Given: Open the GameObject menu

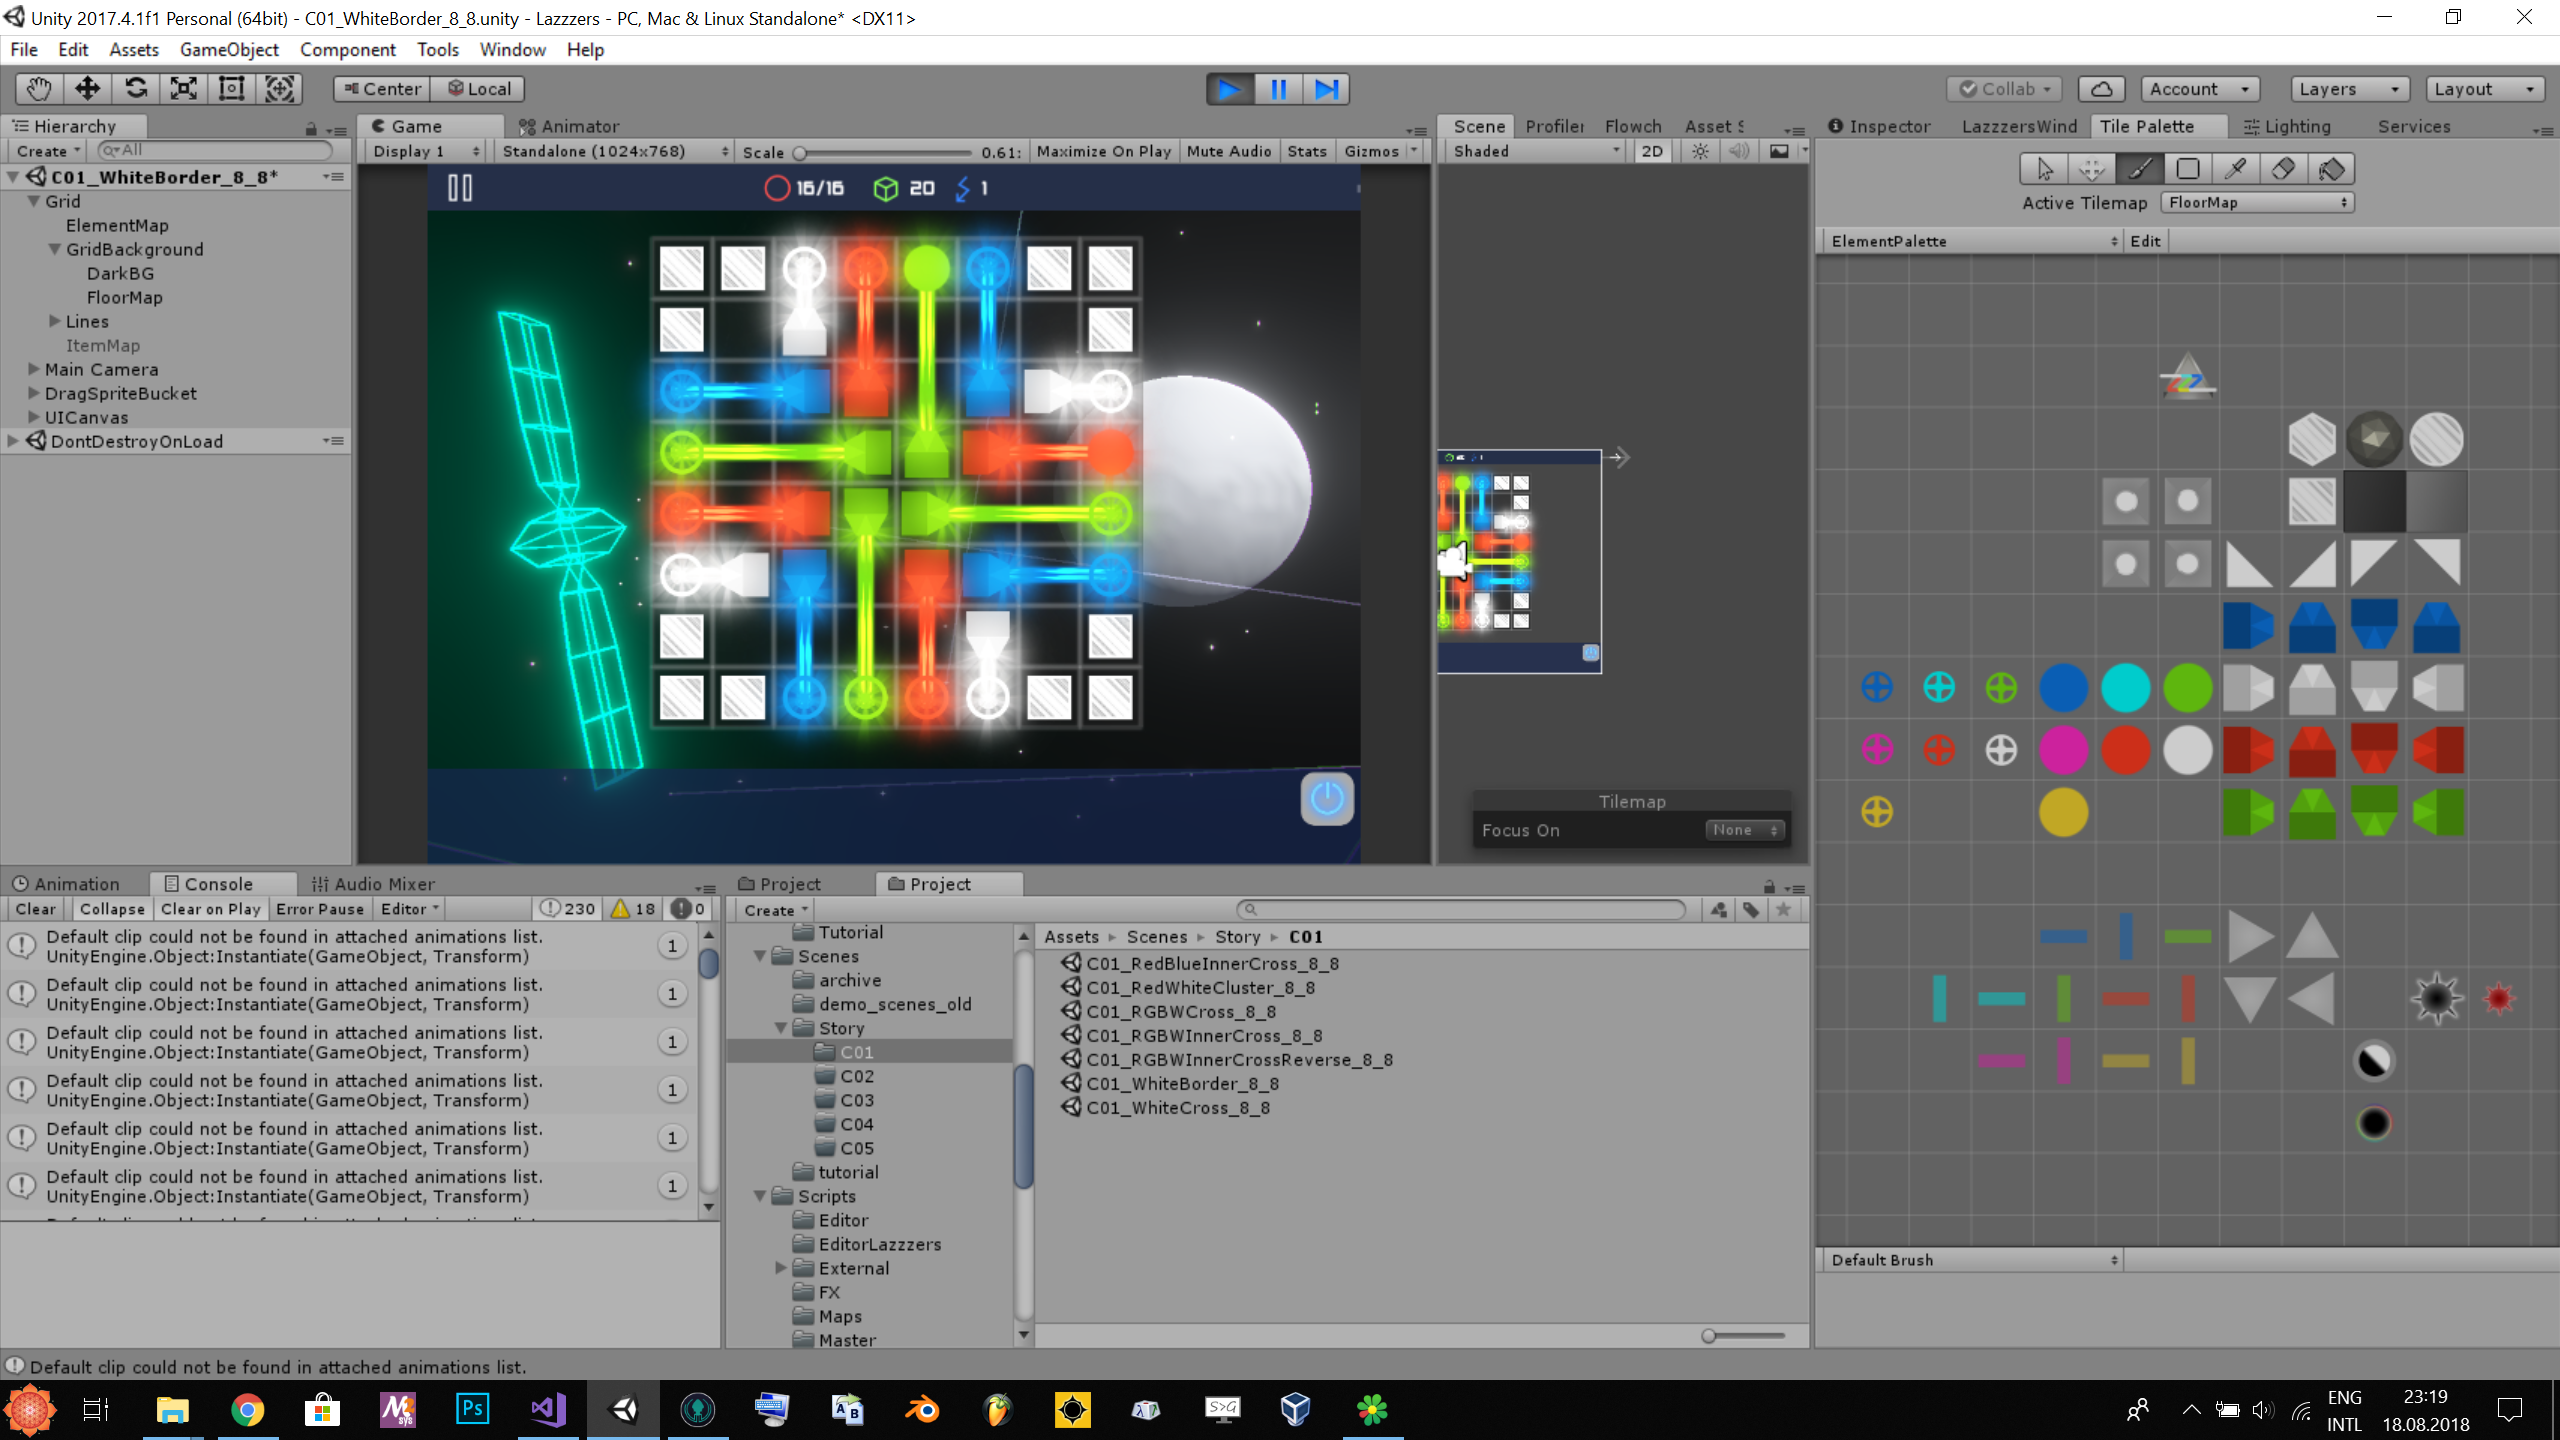Looking at the screenshot, I should click(x=229, y=49).
